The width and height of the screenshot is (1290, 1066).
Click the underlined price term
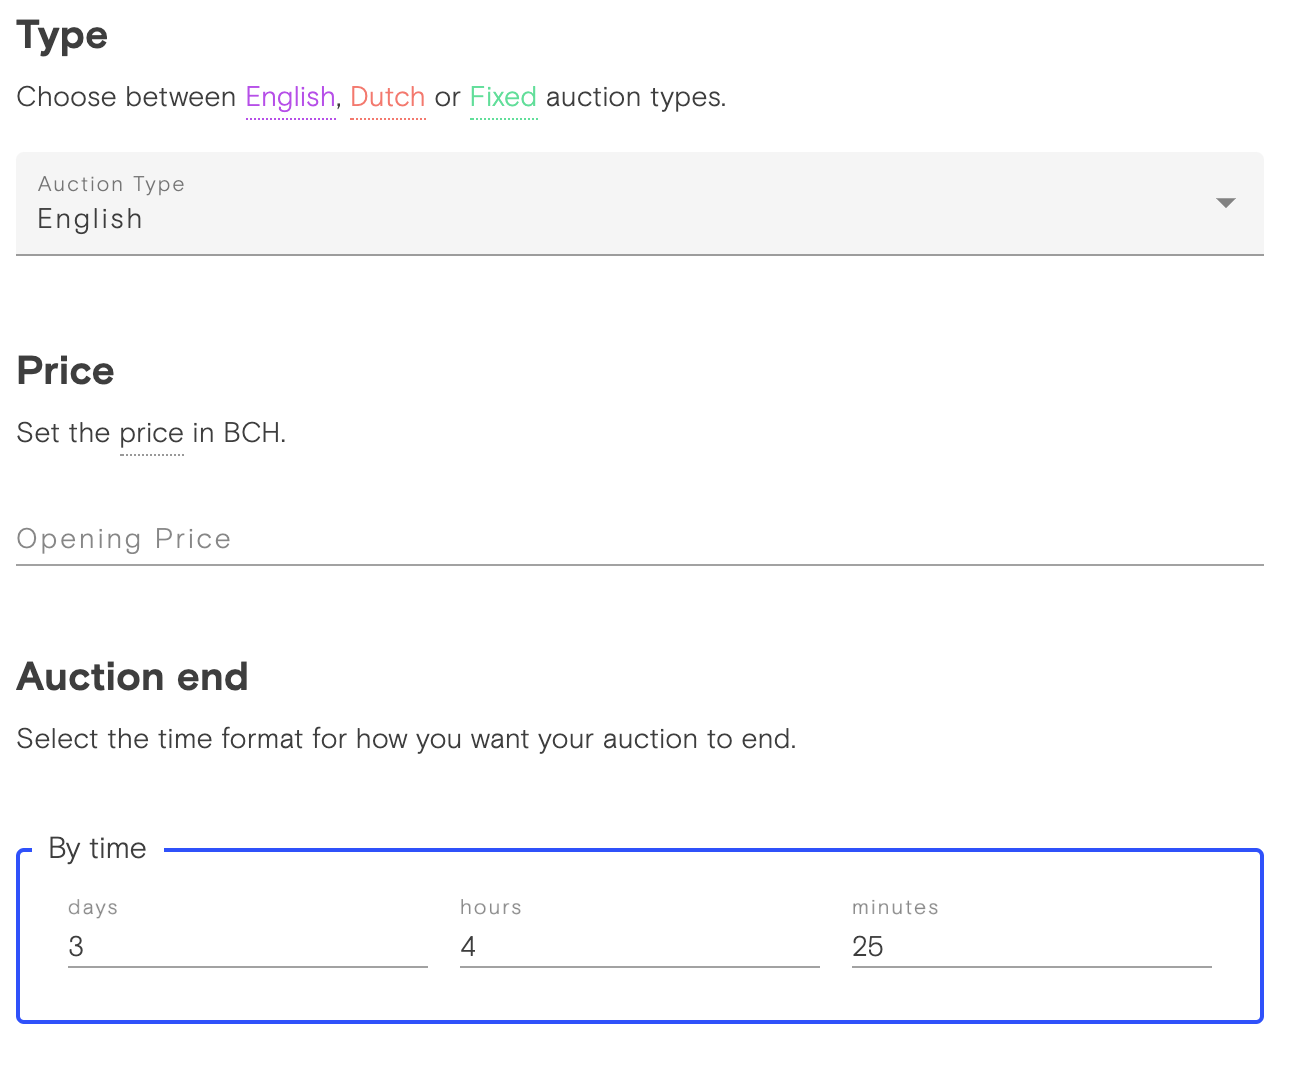click(x=152, y=433)
